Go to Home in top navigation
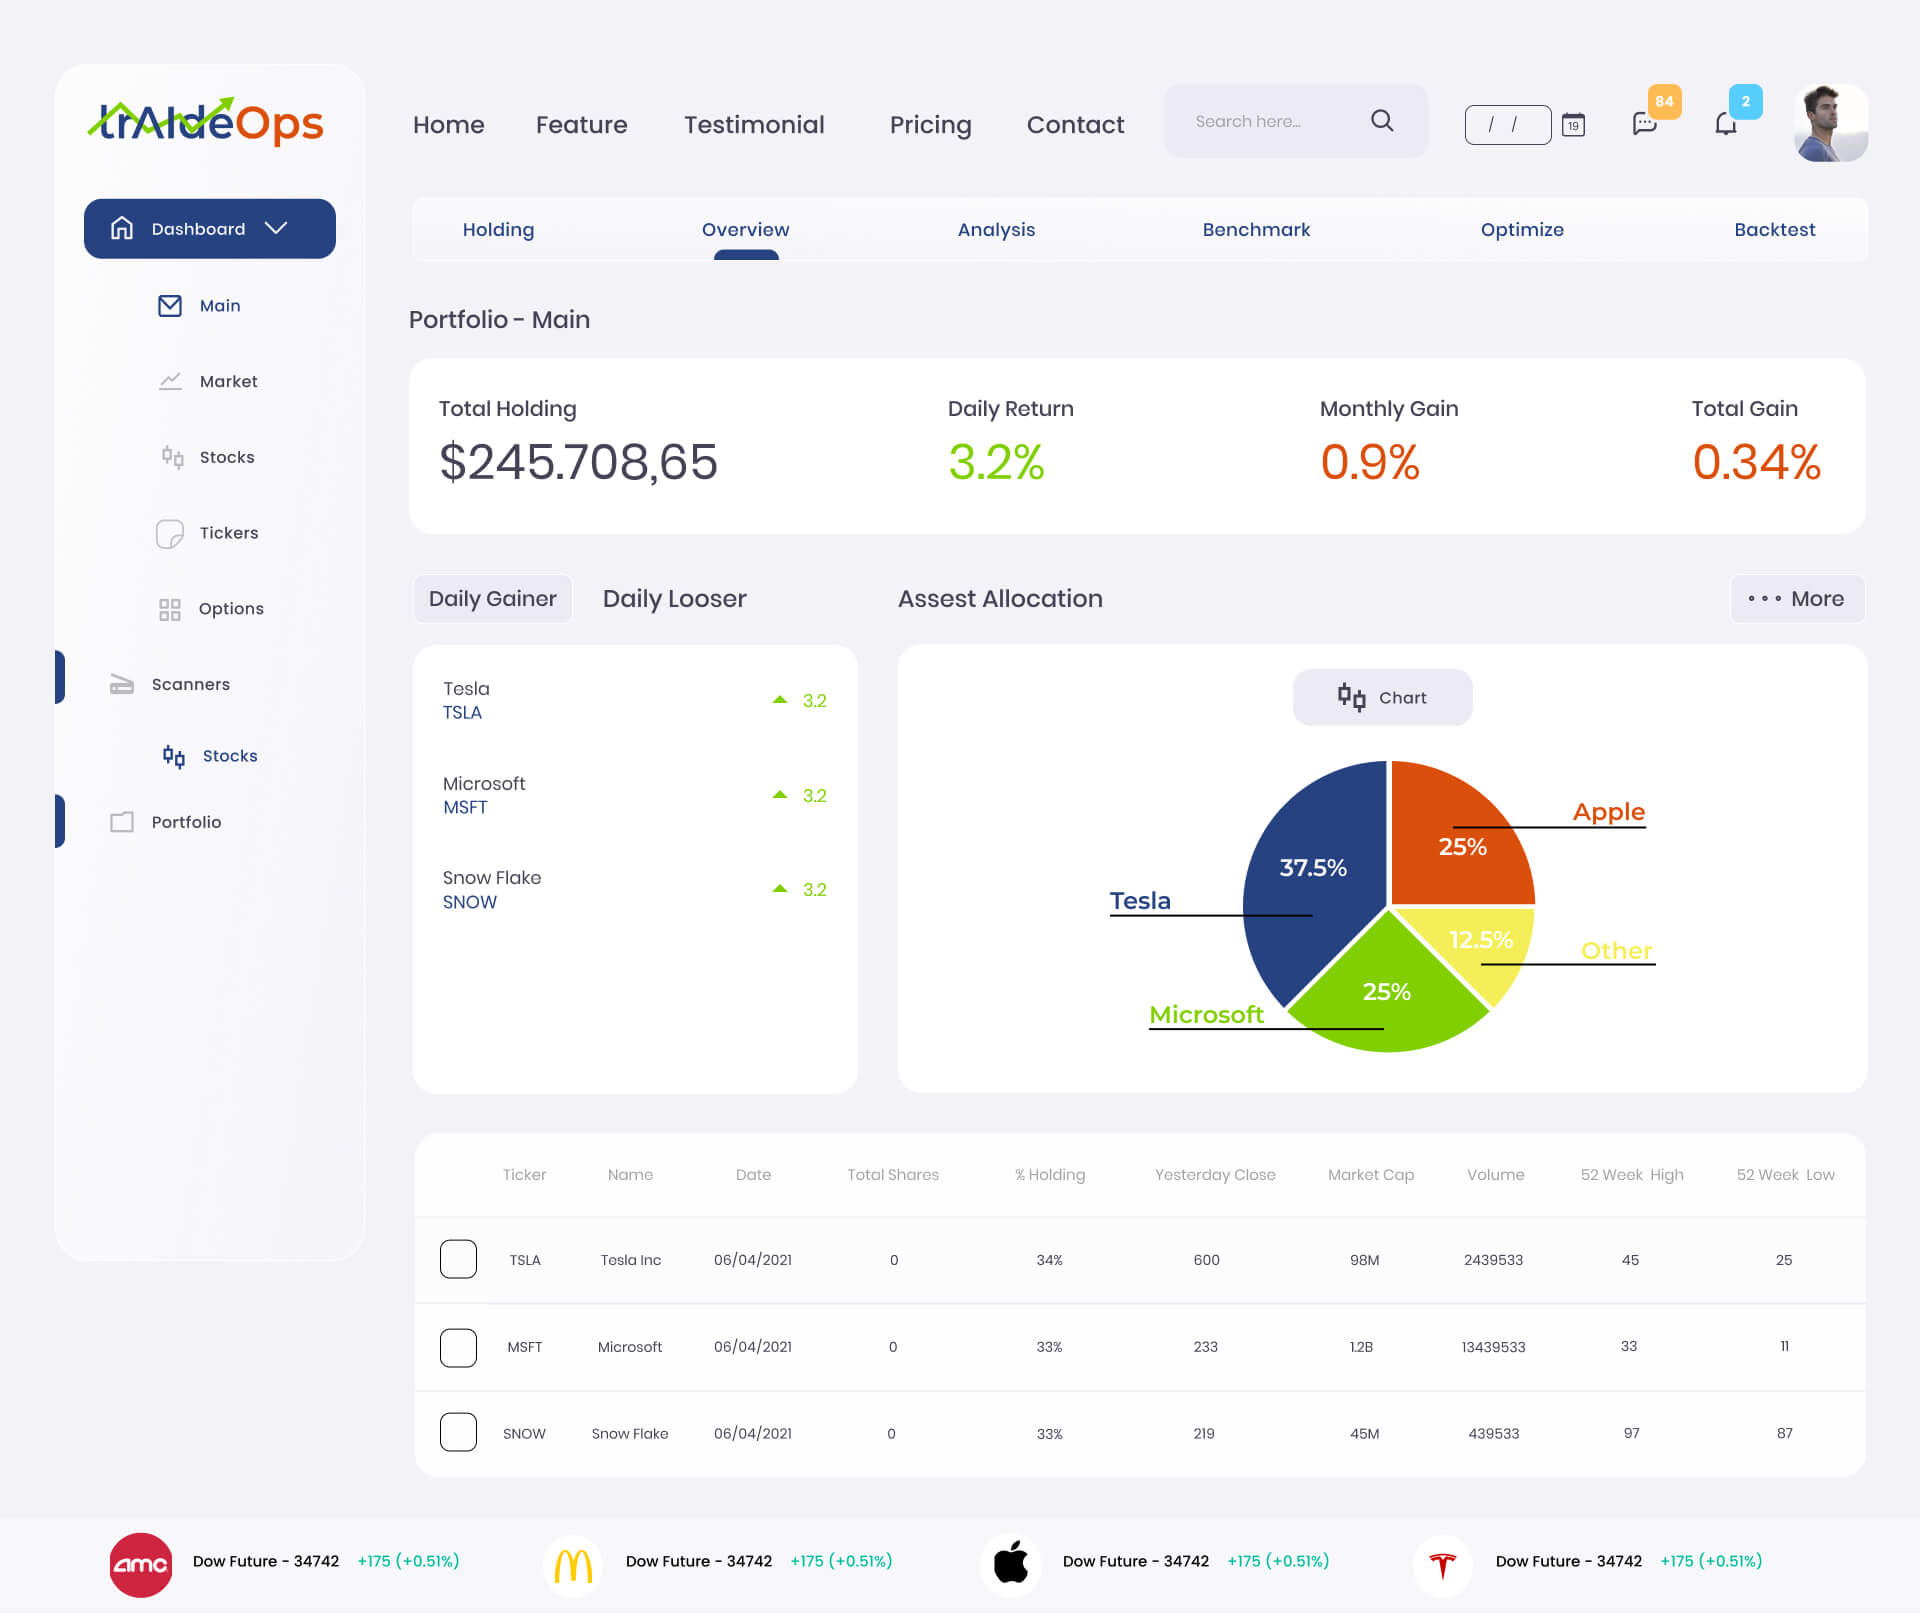Viewport: 1920px width, 1613px height. click(448, 125)
